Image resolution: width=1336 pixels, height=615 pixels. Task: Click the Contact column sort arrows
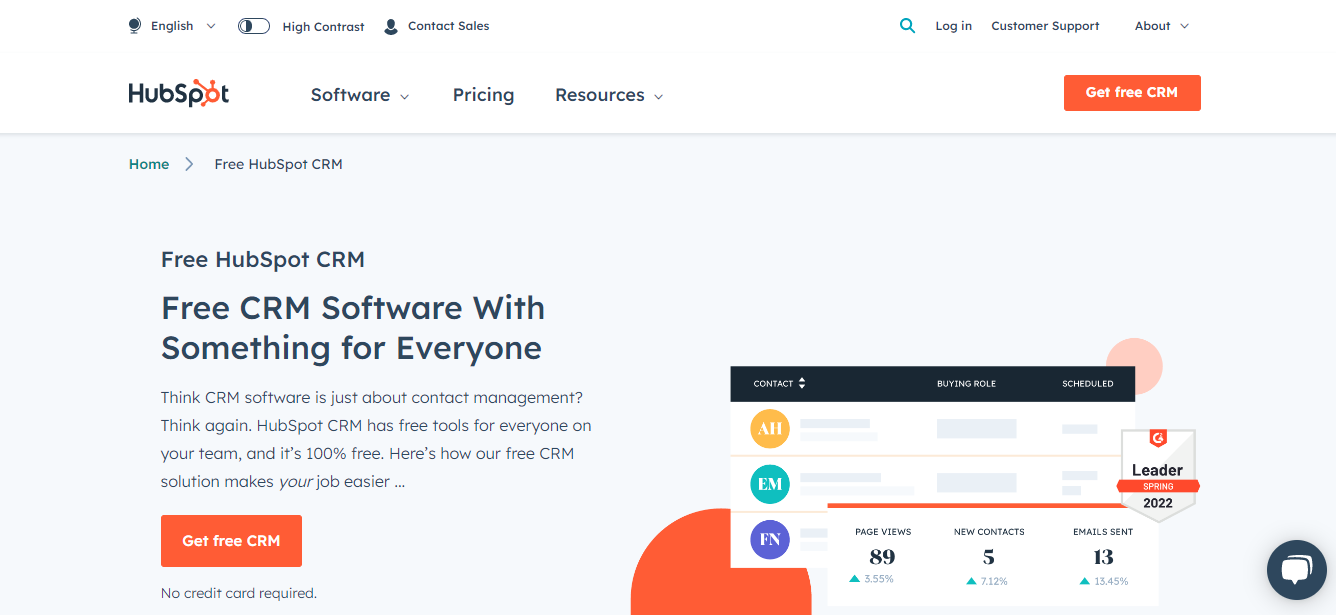pyautogui.click(x=802, y=383)
